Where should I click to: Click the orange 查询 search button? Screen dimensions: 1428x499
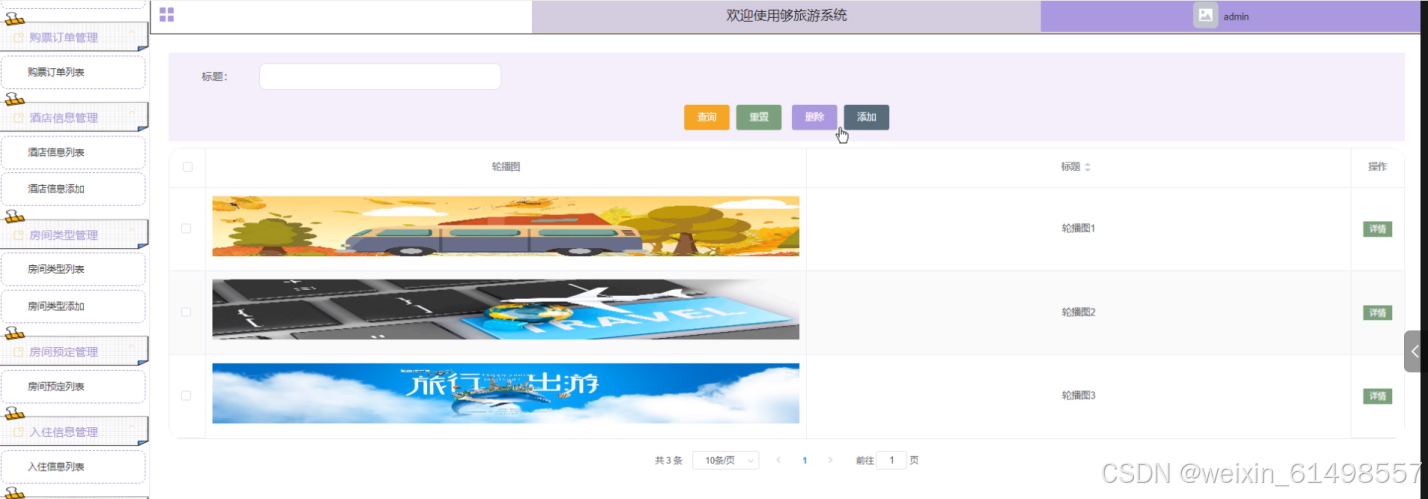pos(707,117)
